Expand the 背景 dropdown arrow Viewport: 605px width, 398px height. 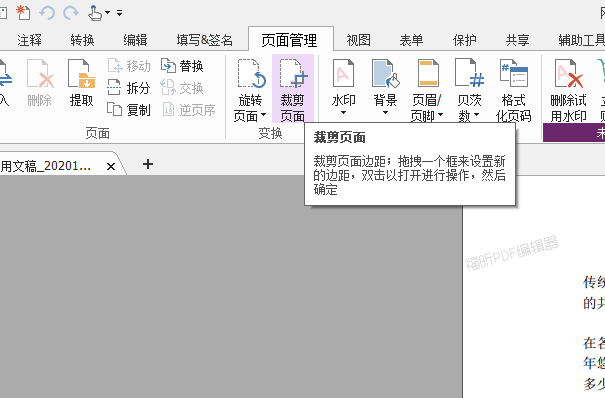(385, 113)
